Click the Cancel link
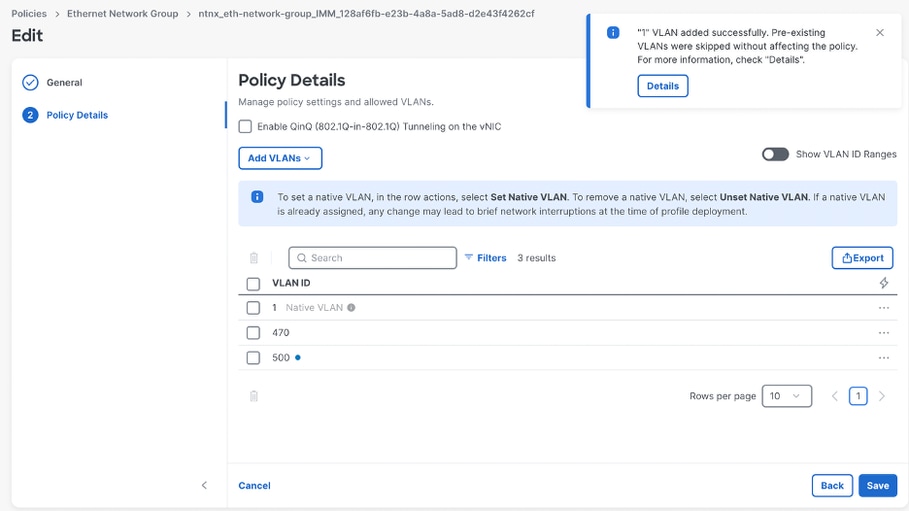The height and width of the screenshot is (511, 909). [x=254, y=485]
